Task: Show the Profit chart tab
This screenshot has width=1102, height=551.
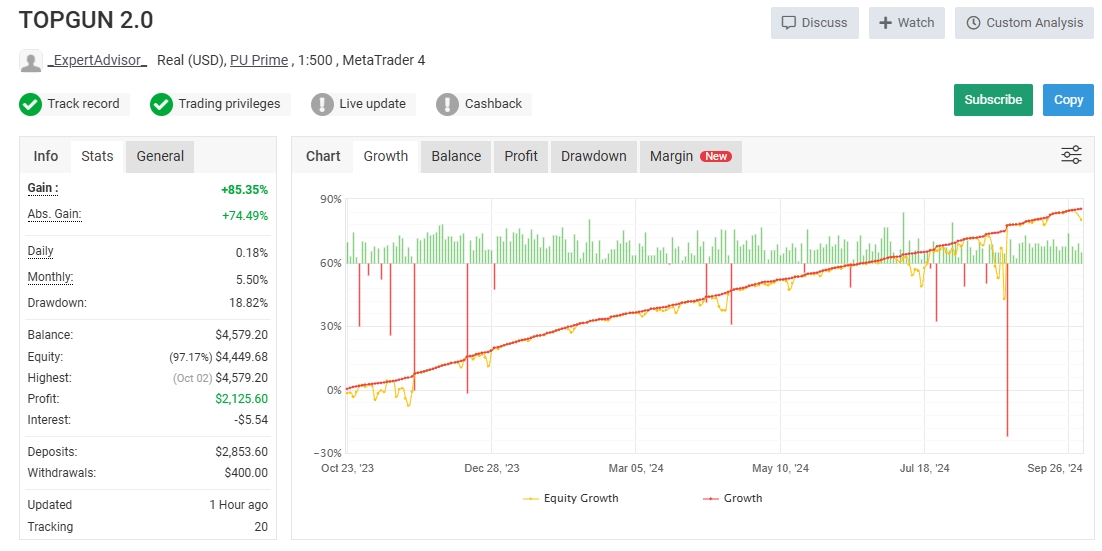Action: [x=521, y=156]
